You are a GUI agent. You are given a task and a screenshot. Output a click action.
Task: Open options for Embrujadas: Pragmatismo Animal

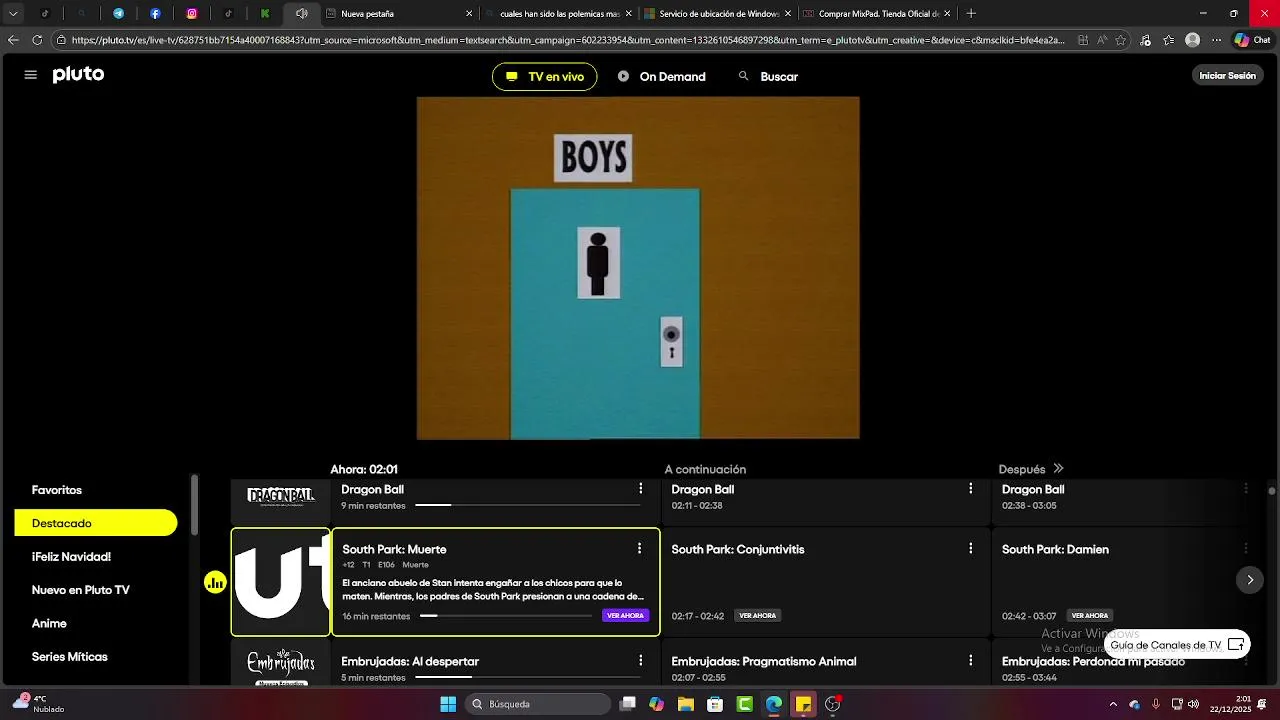(970, 661)
